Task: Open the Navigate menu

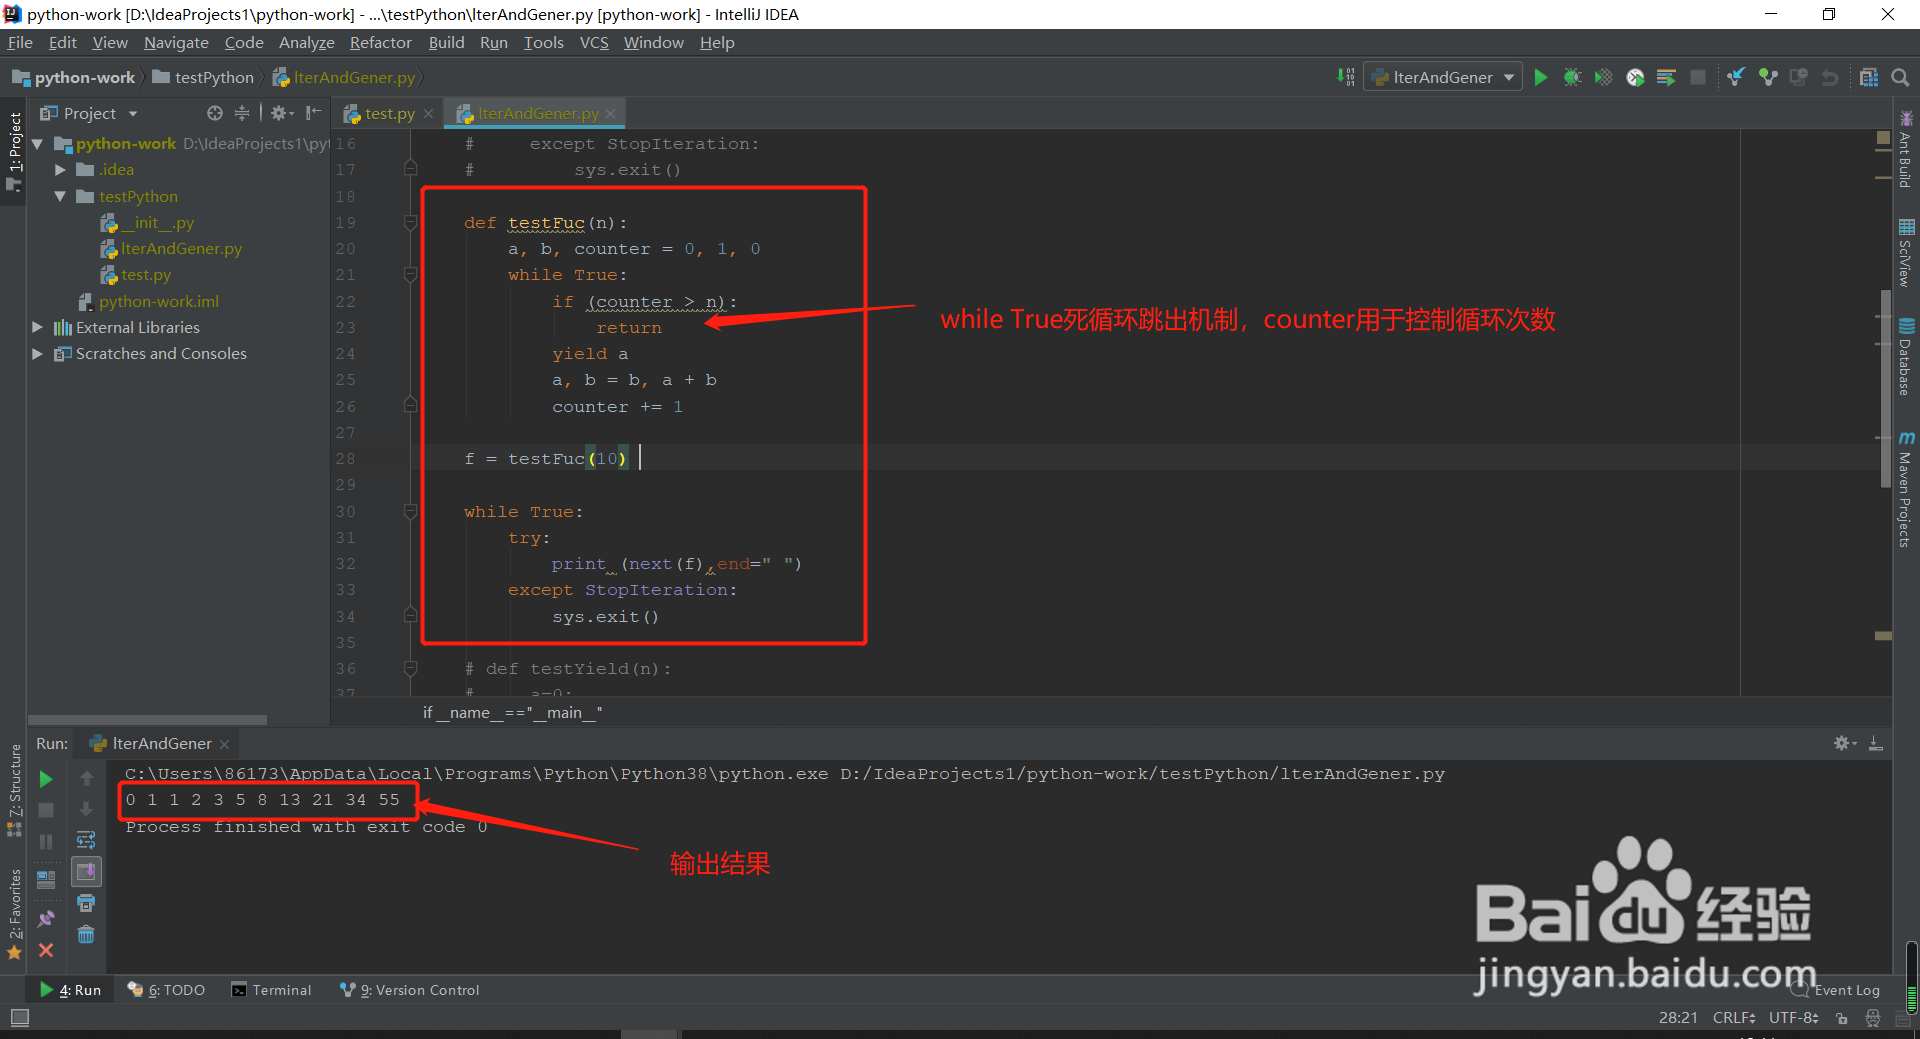Action: 176,42
